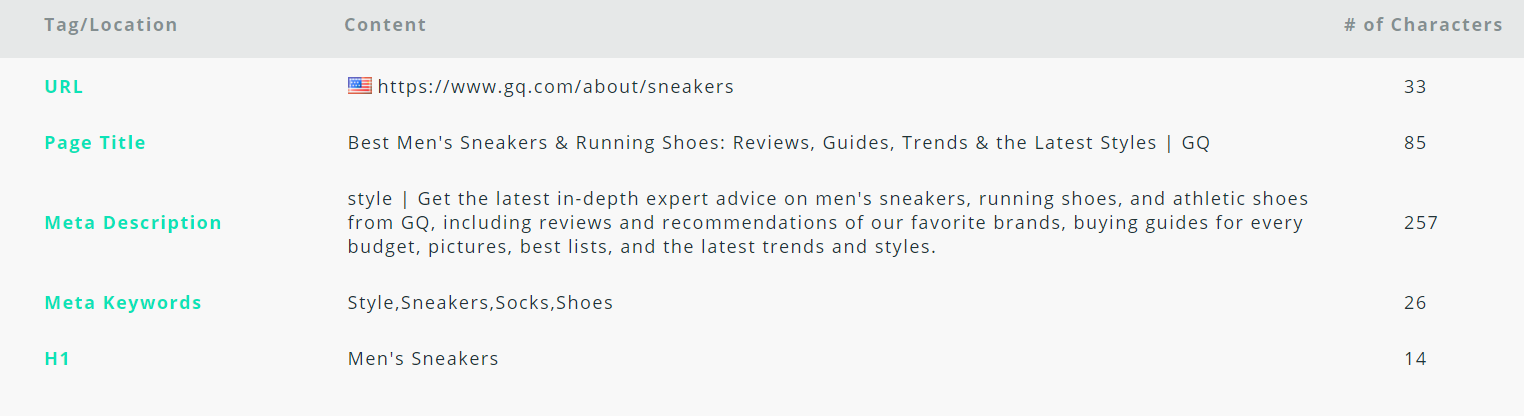Image resolution: width=1524 pixels, height=416 pixels.
Task: Click the Content column header
Action: click(385, 25)
